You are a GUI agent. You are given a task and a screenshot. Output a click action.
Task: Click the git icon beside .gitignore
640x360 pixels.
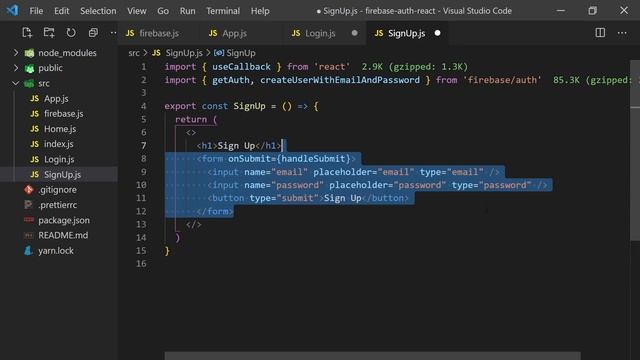pos(29,189)
